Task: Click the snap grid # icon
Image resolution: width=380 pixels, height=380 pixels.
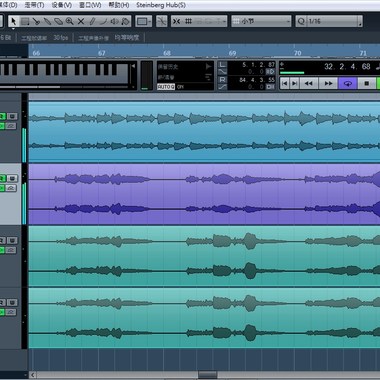Action: pyautogui.click(x=188, y=21)
